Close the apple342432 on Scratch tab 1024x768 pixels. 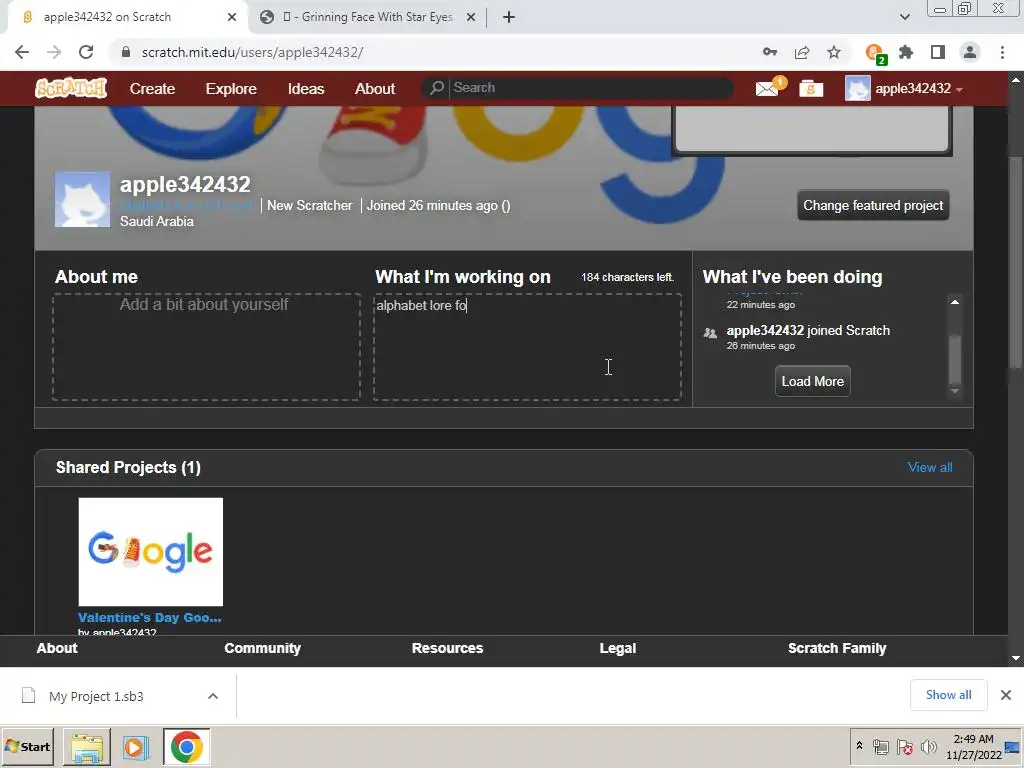232,17
